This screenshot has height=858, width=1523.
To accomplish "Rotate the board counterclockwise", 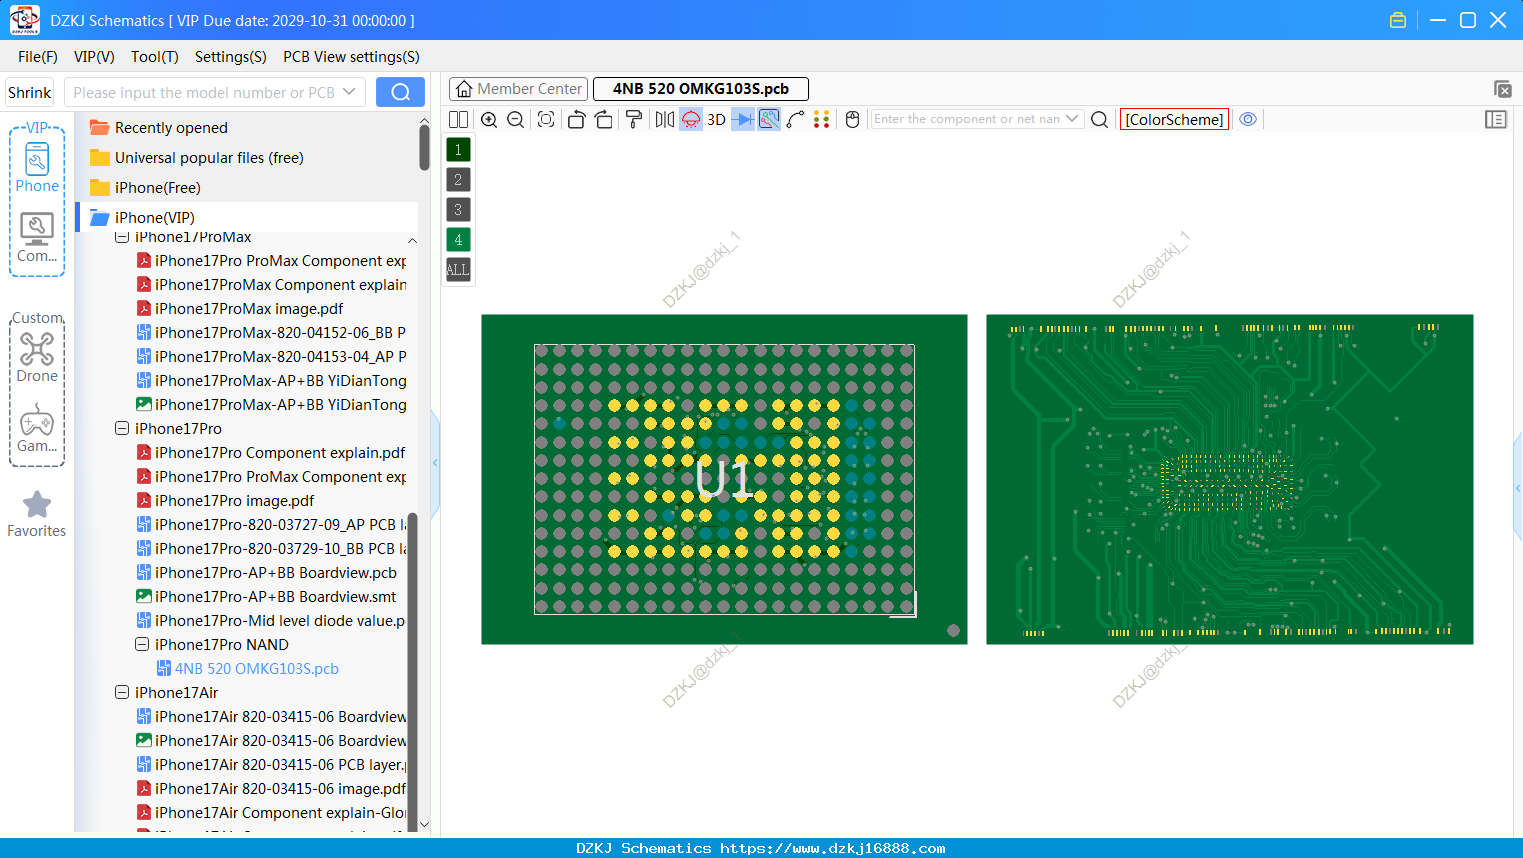I will (x=576, y=119).
